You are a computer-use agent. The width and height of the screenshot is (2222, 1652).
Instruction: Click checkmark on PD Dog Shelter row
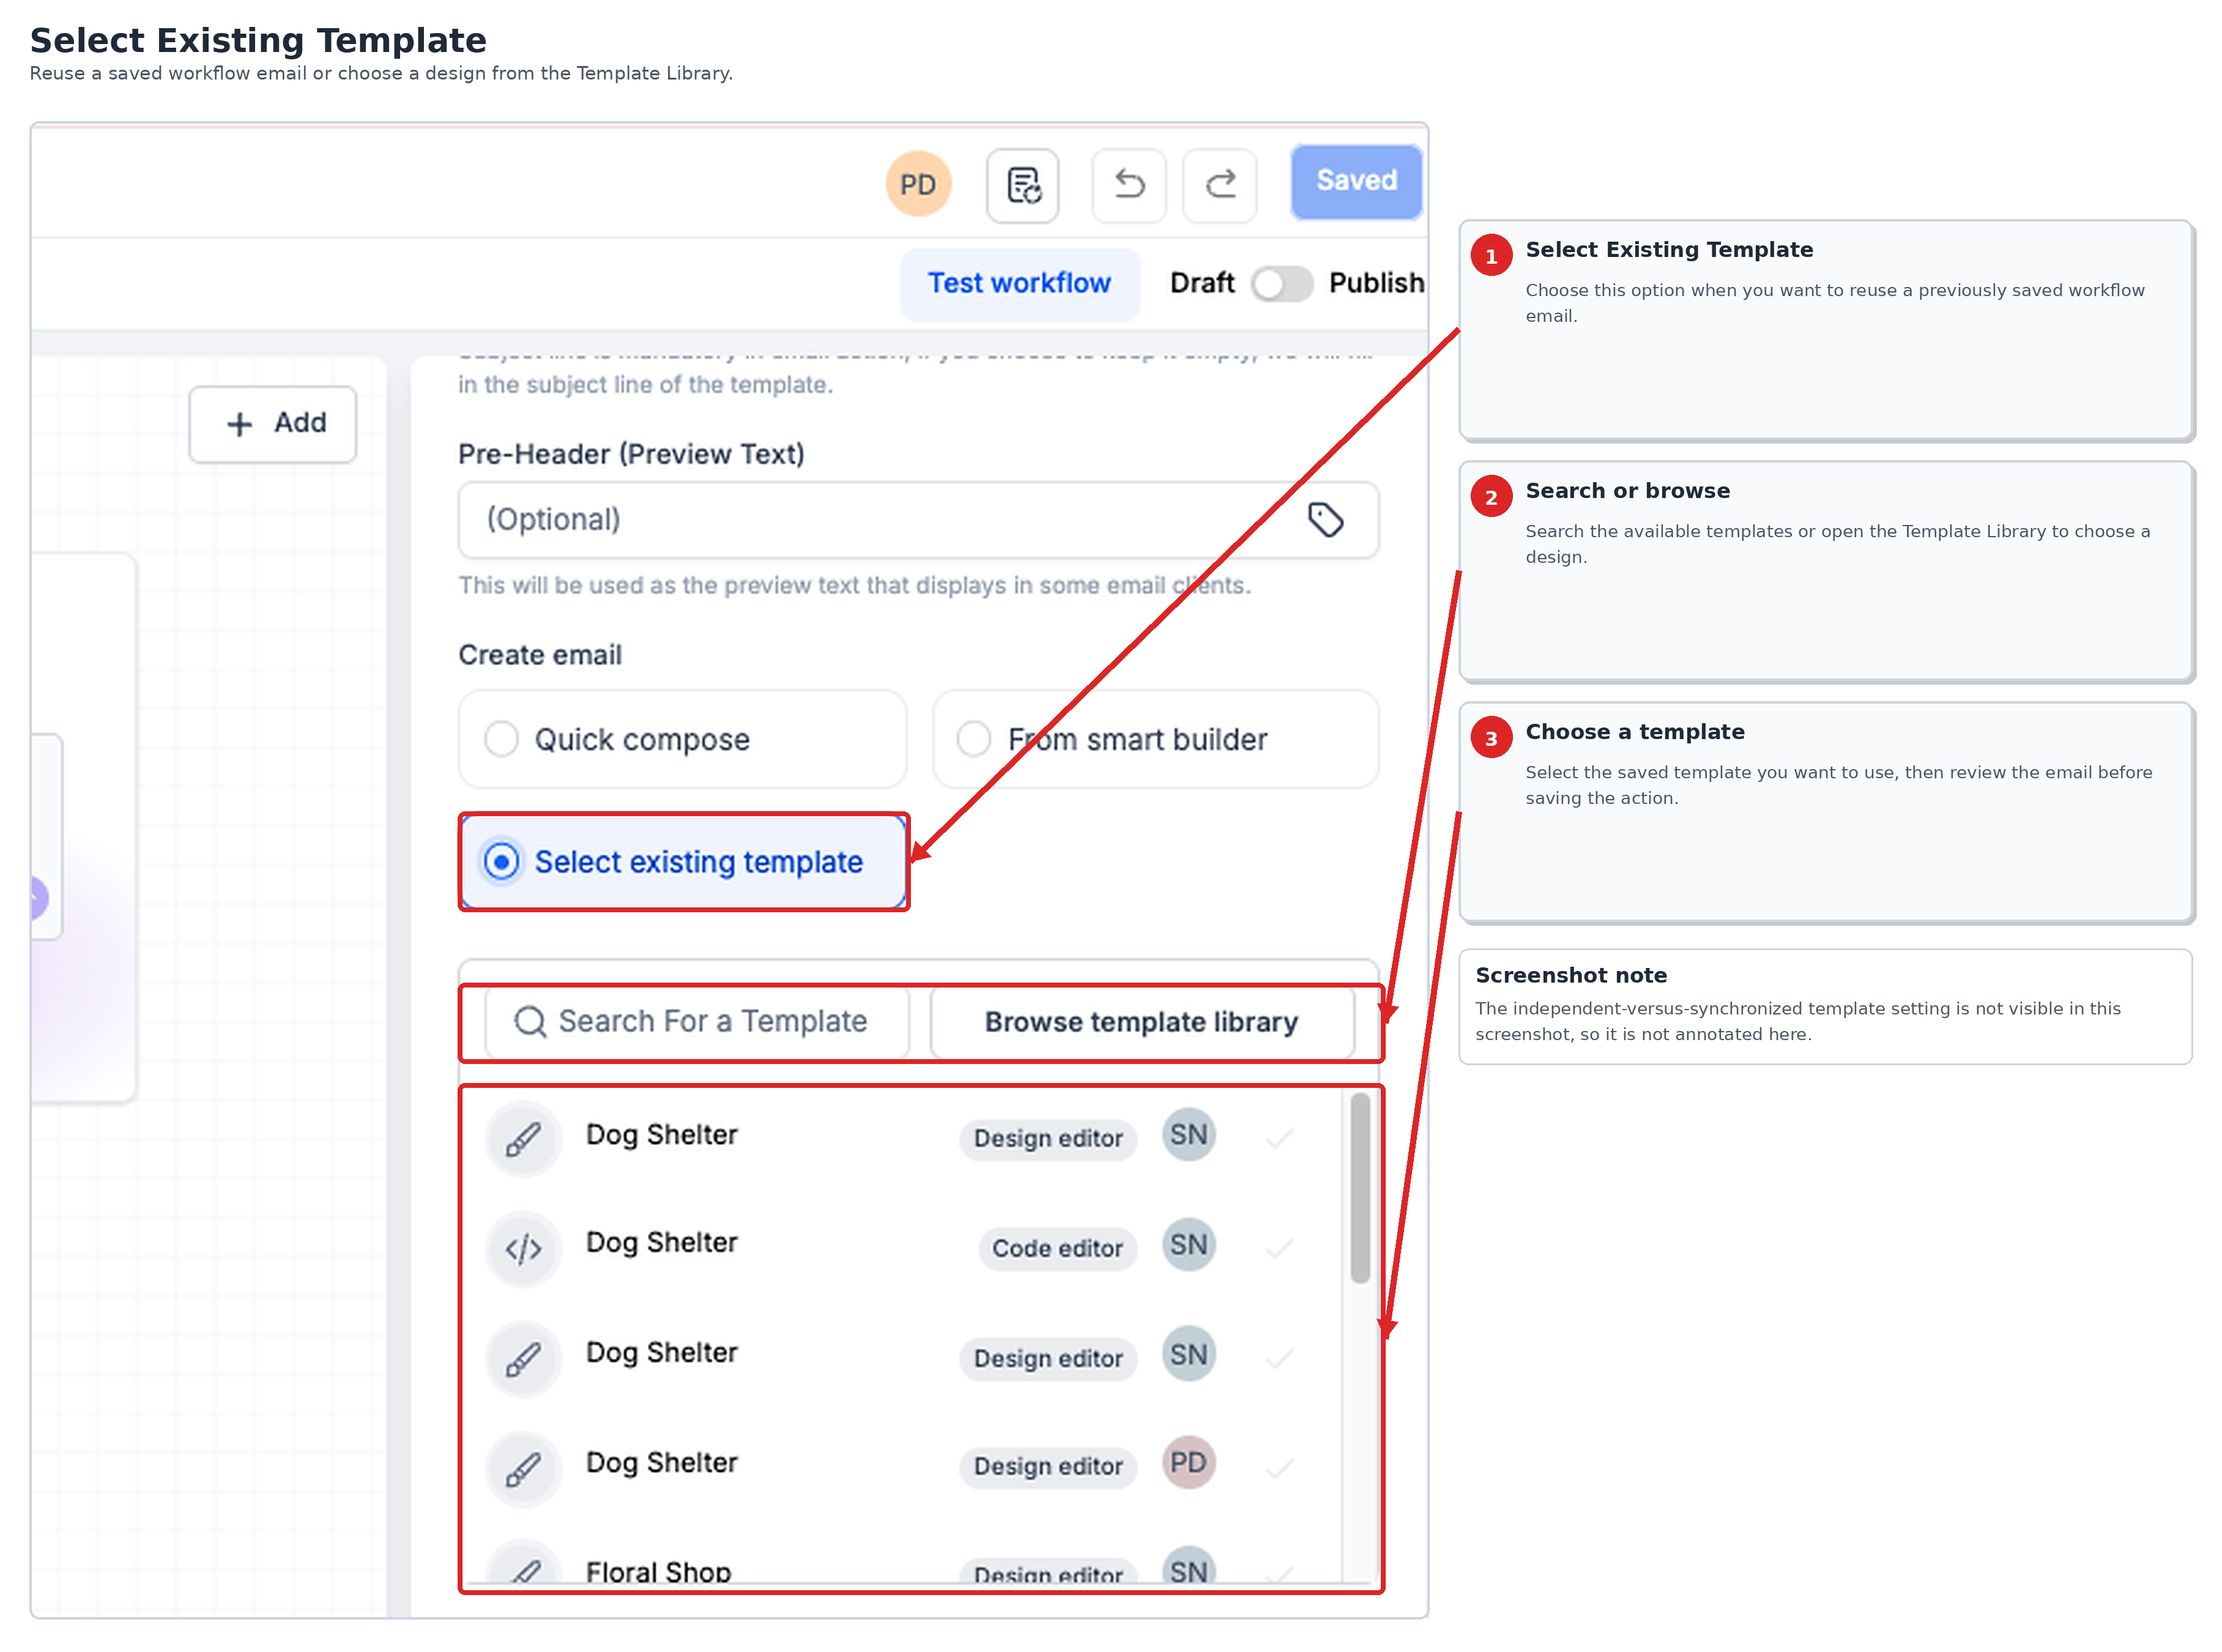click(1279, 1468)
